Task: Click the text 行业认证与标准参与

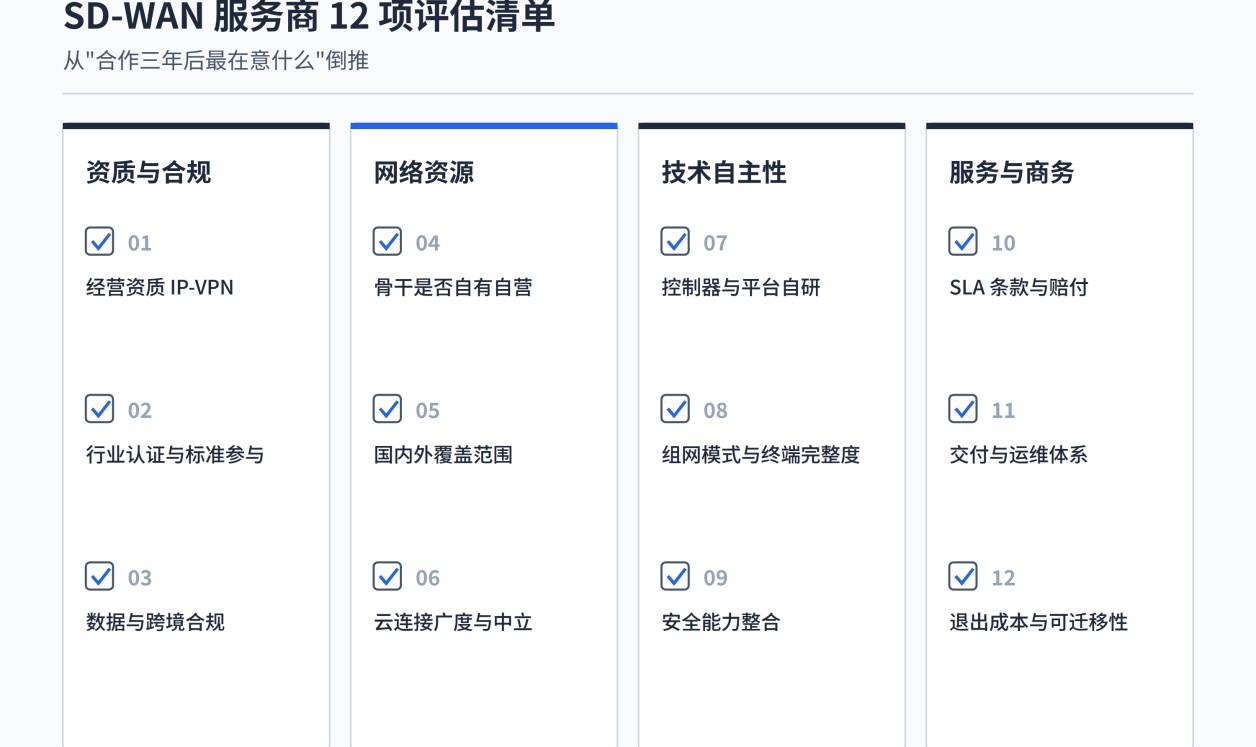Action: coord(175,455)
